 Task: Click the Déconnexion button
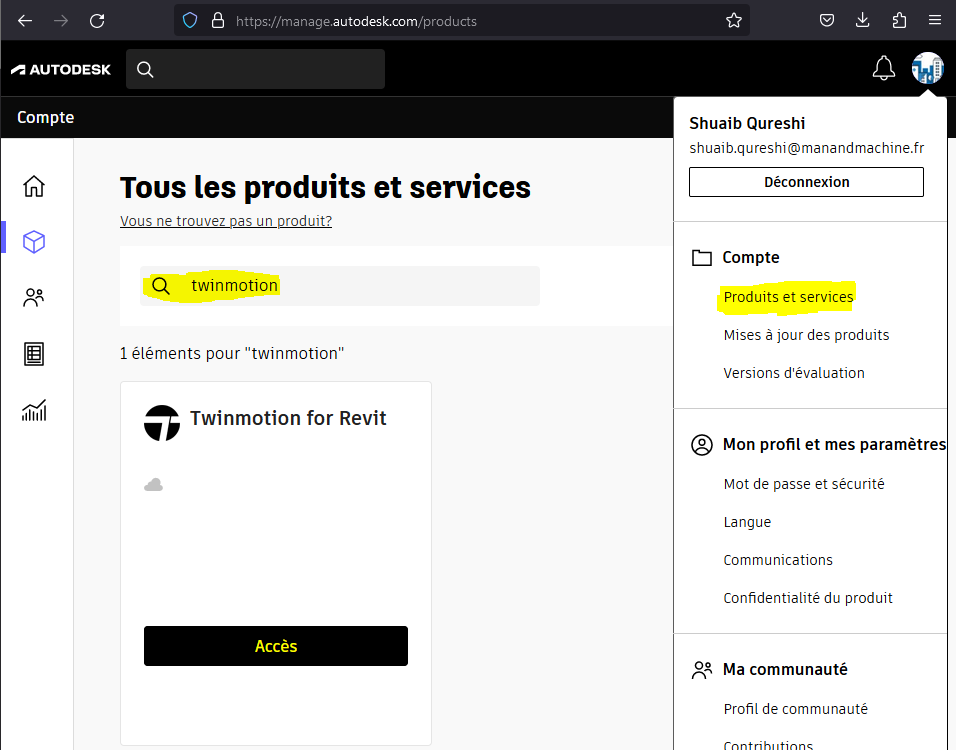coord(806,182)
